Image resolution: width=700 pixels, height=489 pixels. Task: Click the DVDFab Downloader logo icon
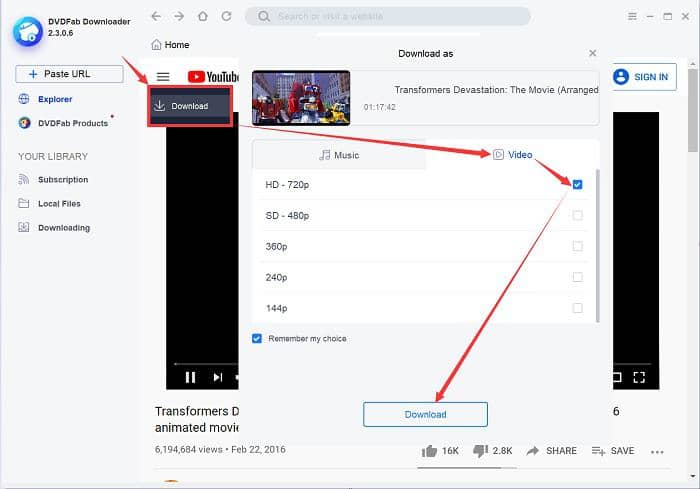(28, 31)
